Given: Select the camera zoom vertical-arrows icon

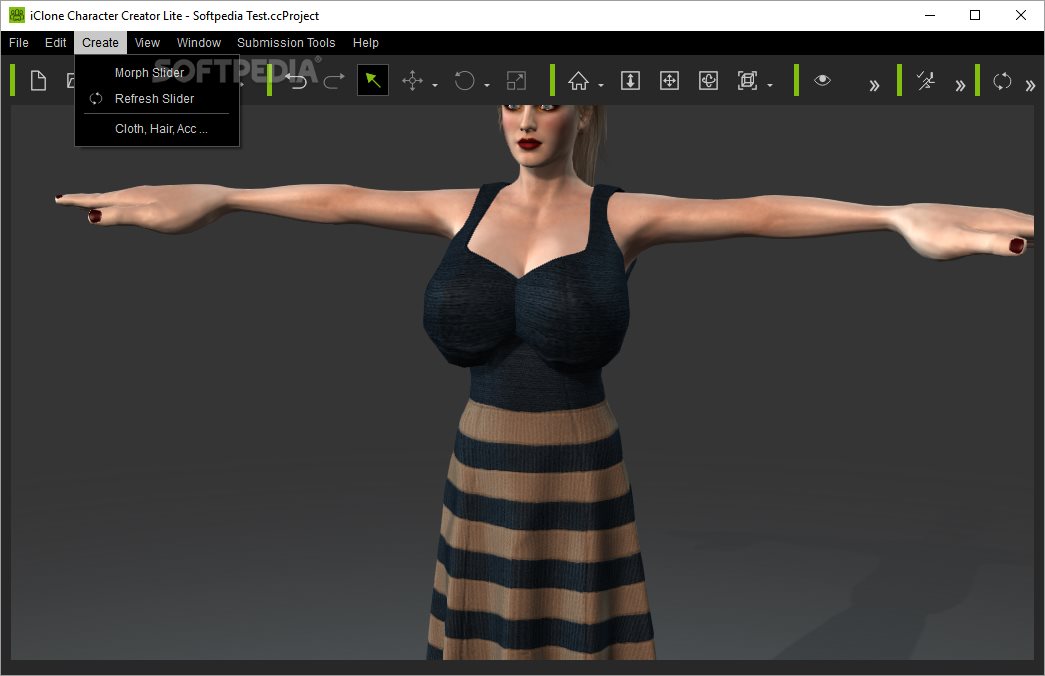Looking at the screenshot, I should click(x=630, y=81).
